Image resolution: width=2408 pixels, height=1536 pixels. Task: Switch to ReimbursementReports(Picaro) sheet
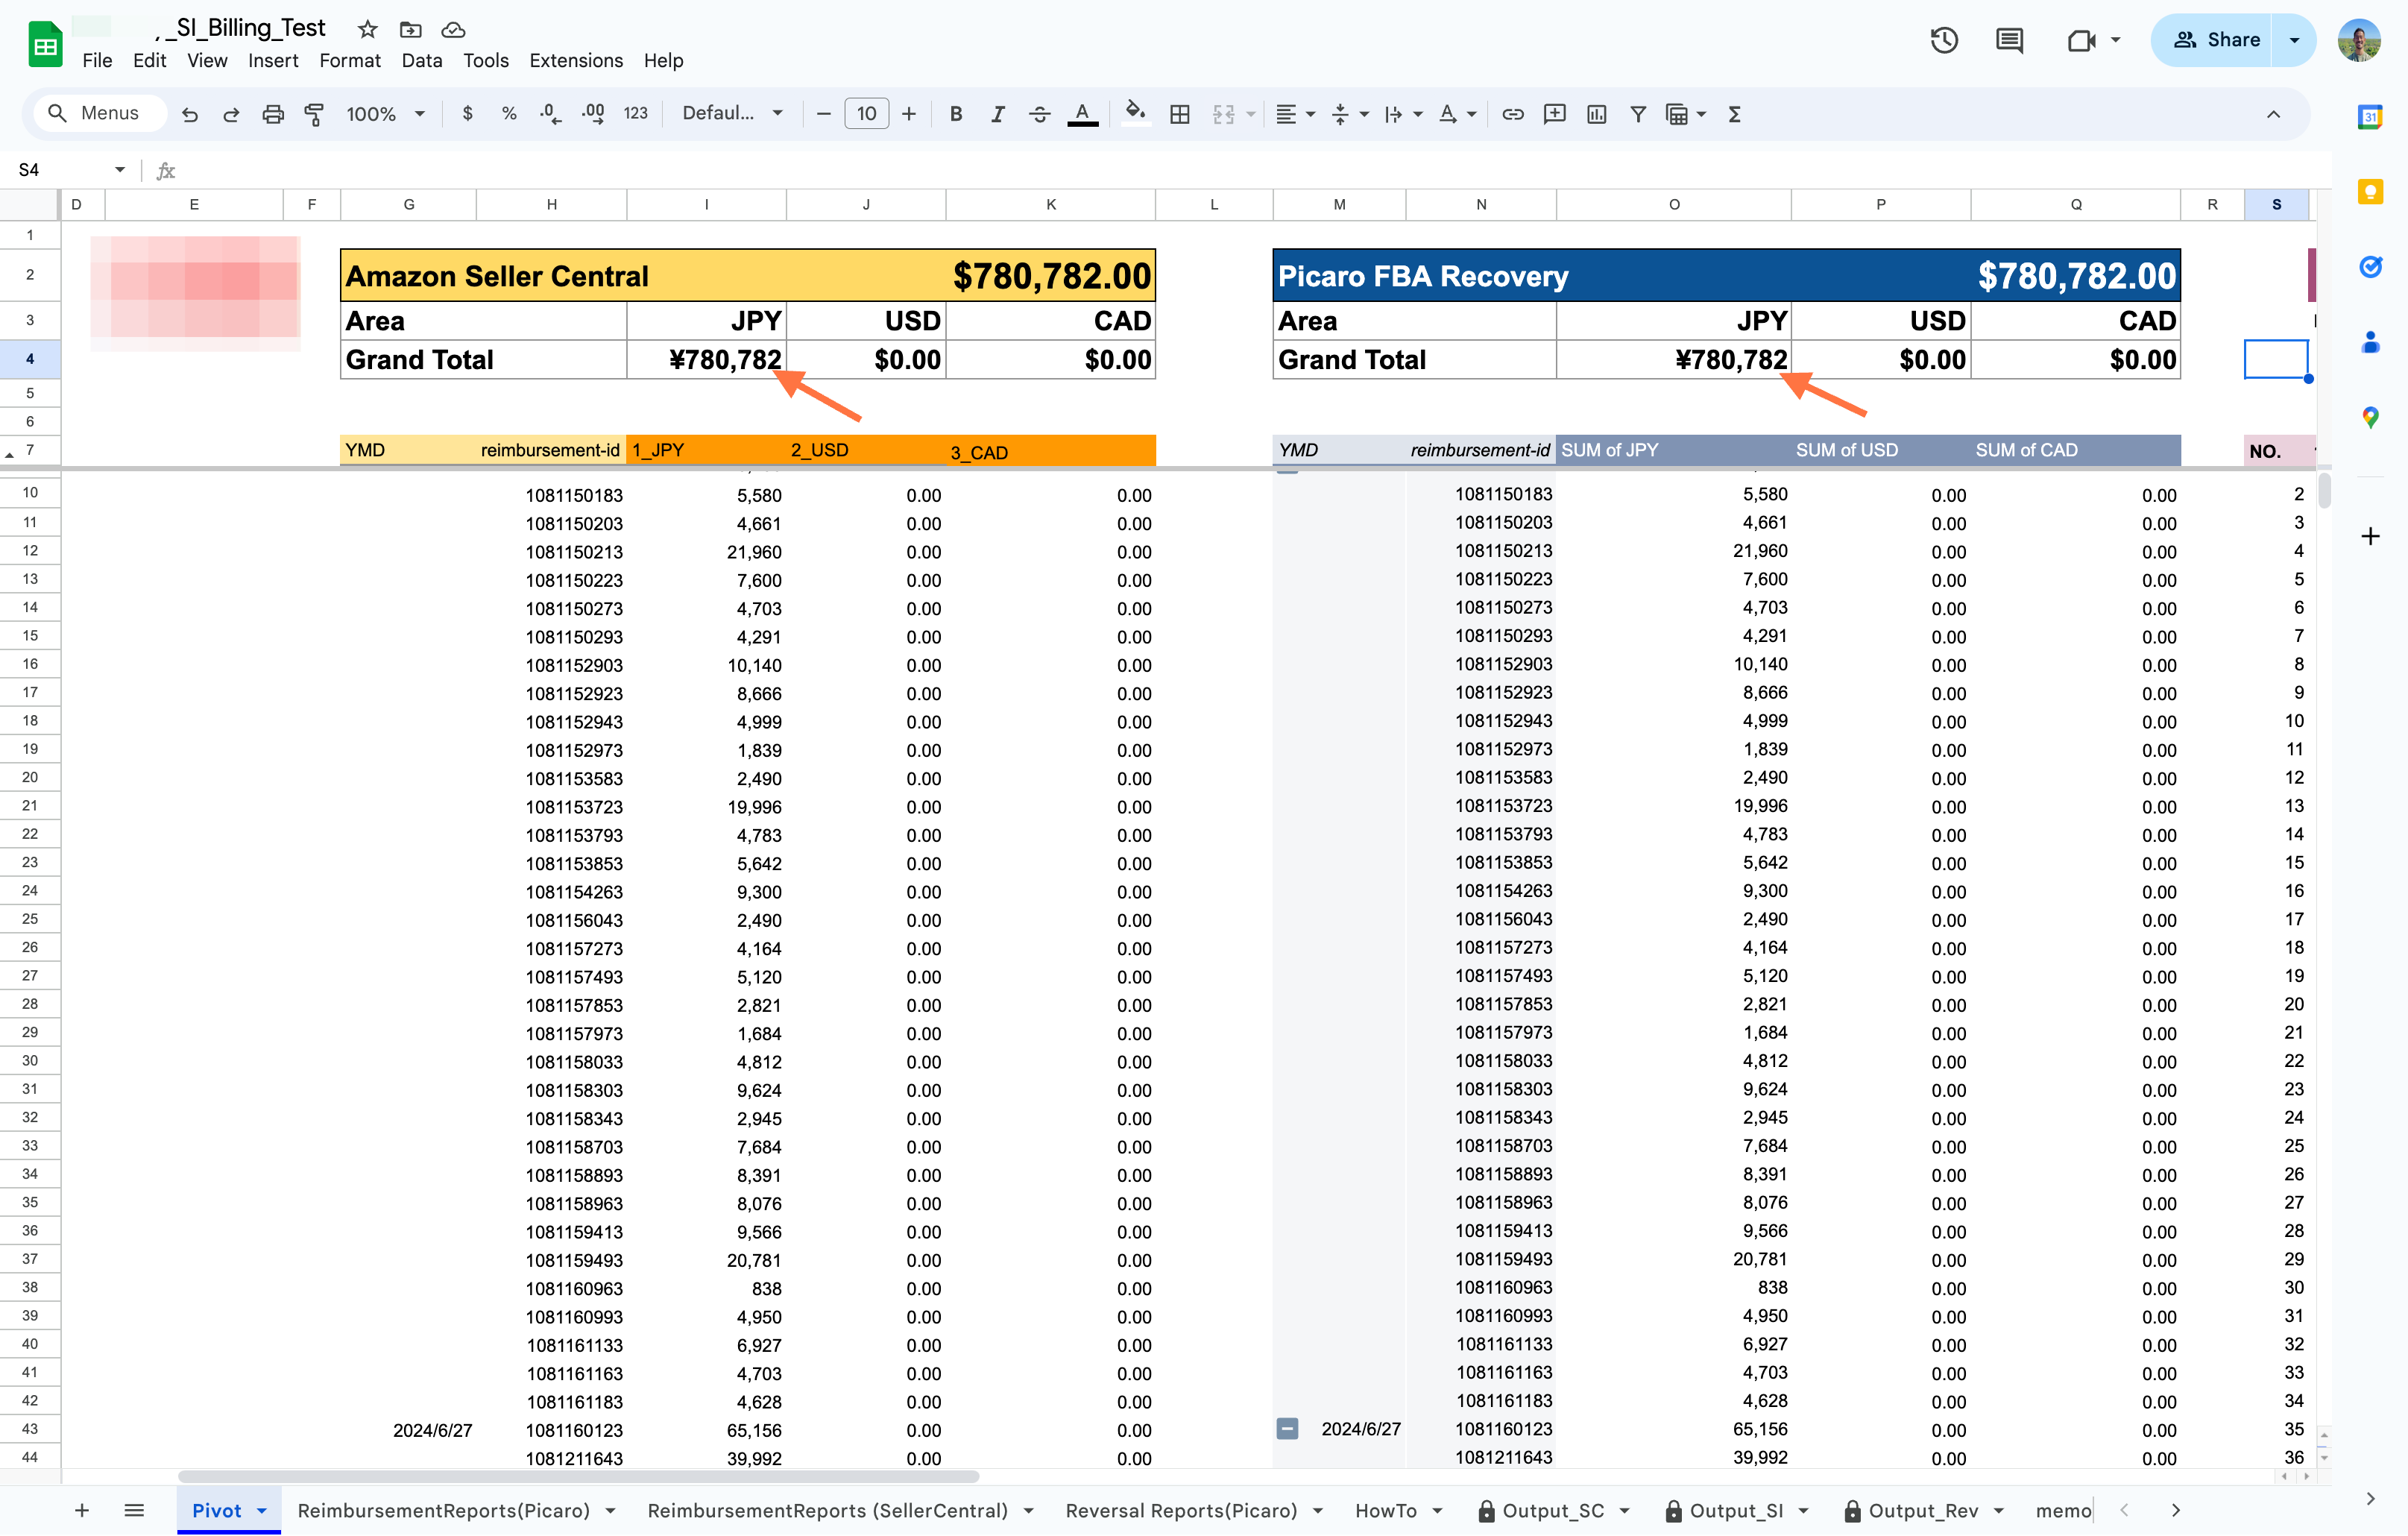pos(444,1511)
